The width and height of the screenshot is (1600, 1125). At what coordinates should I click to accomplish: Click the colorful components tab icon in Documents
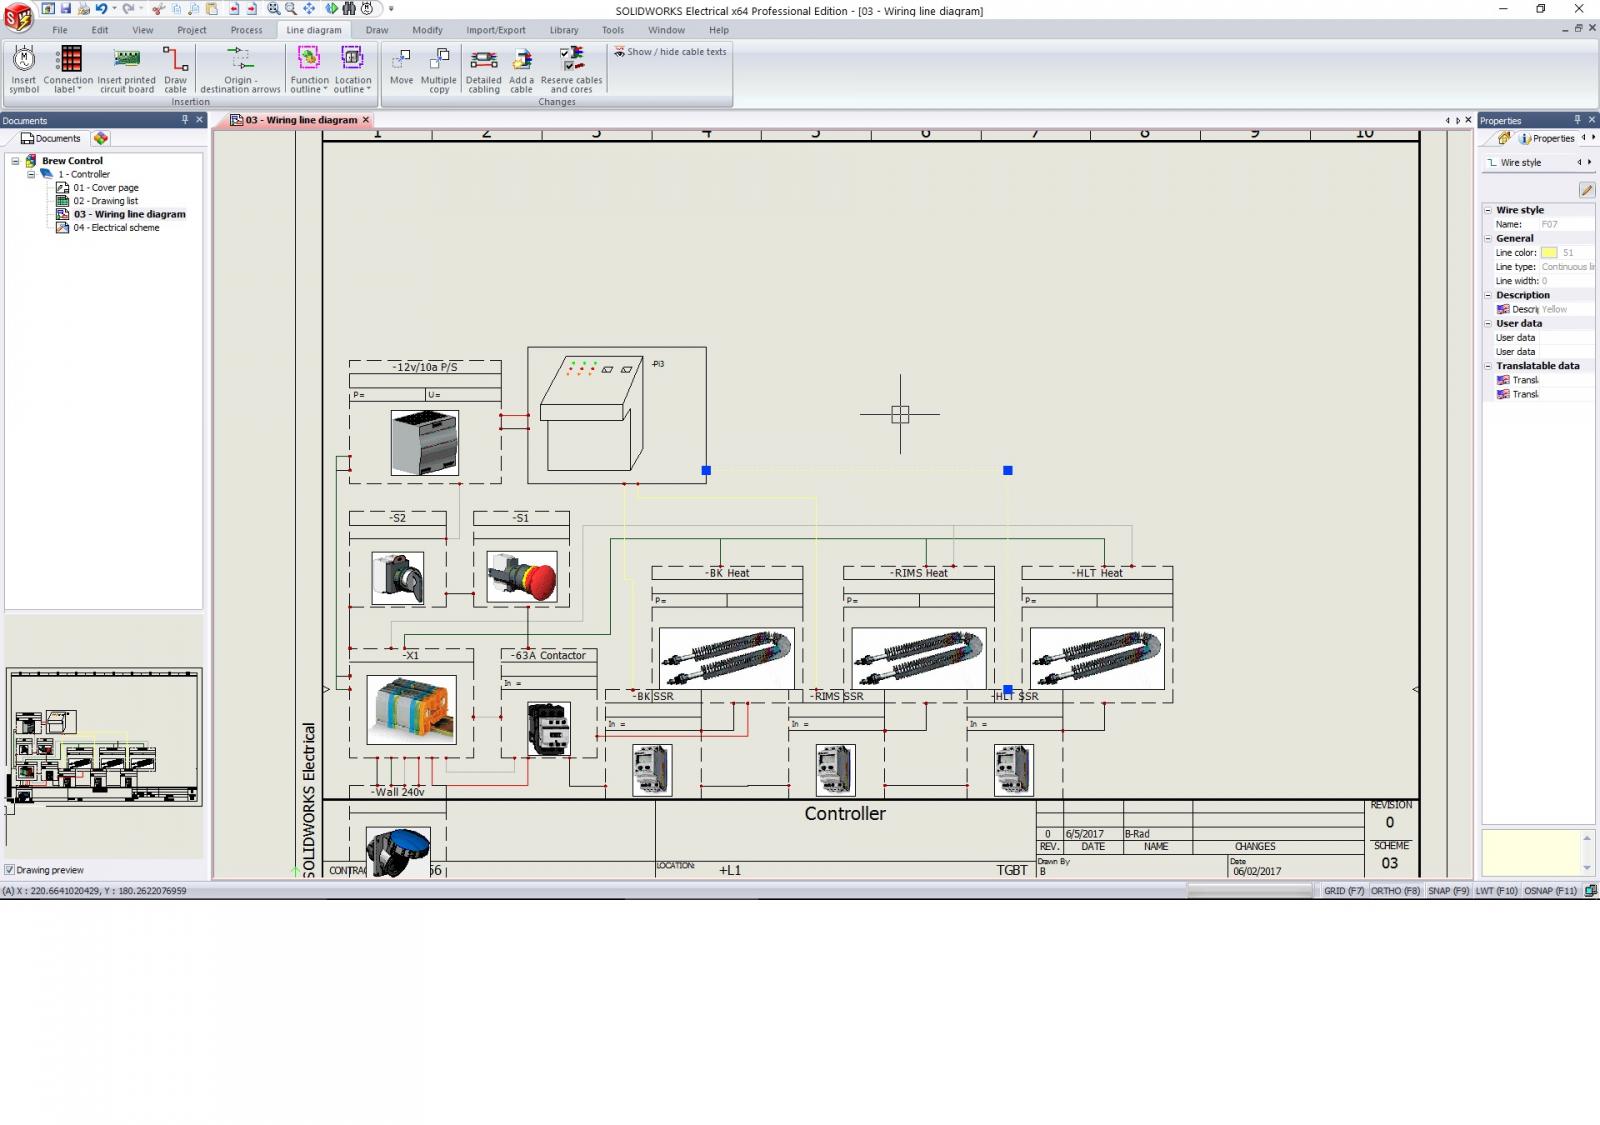point(101,138)
